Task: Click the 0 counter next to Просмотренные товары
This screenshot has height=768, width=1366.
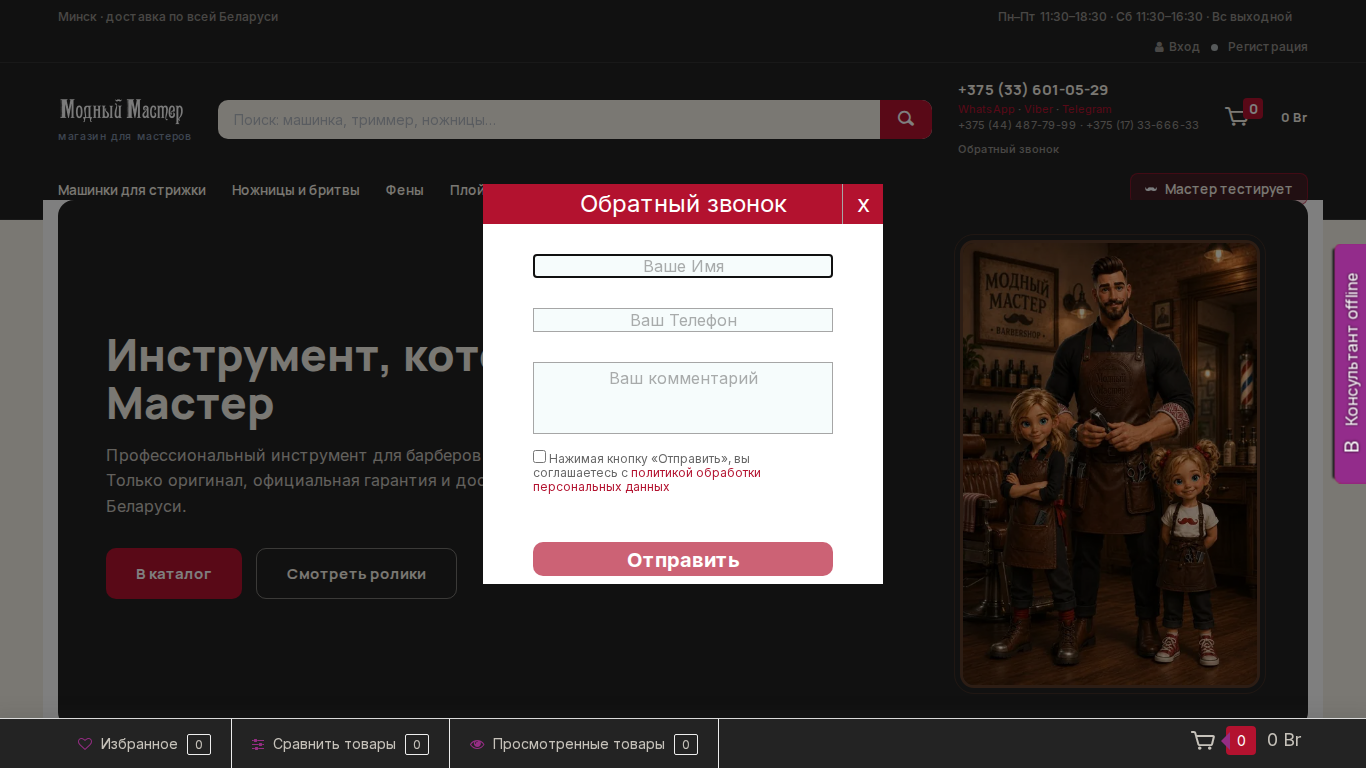Action: (686, 744)
